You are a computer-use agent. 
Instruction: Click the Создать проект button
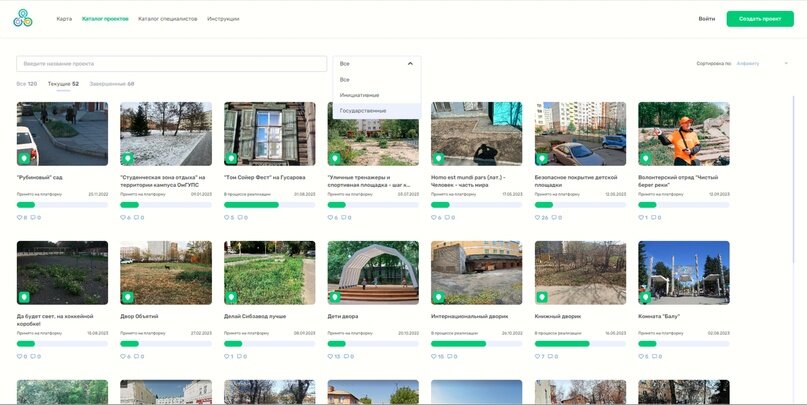(760, 19)
